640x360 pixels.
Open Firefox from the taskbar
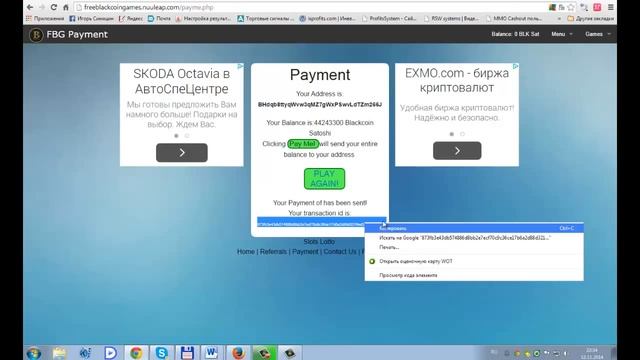click(238, 353)
